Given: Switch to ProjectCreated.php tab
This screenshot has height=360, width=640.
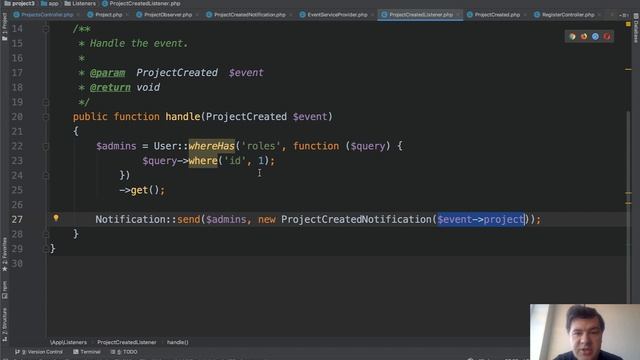Looking at the screenshot, I should tap(494, 15).
